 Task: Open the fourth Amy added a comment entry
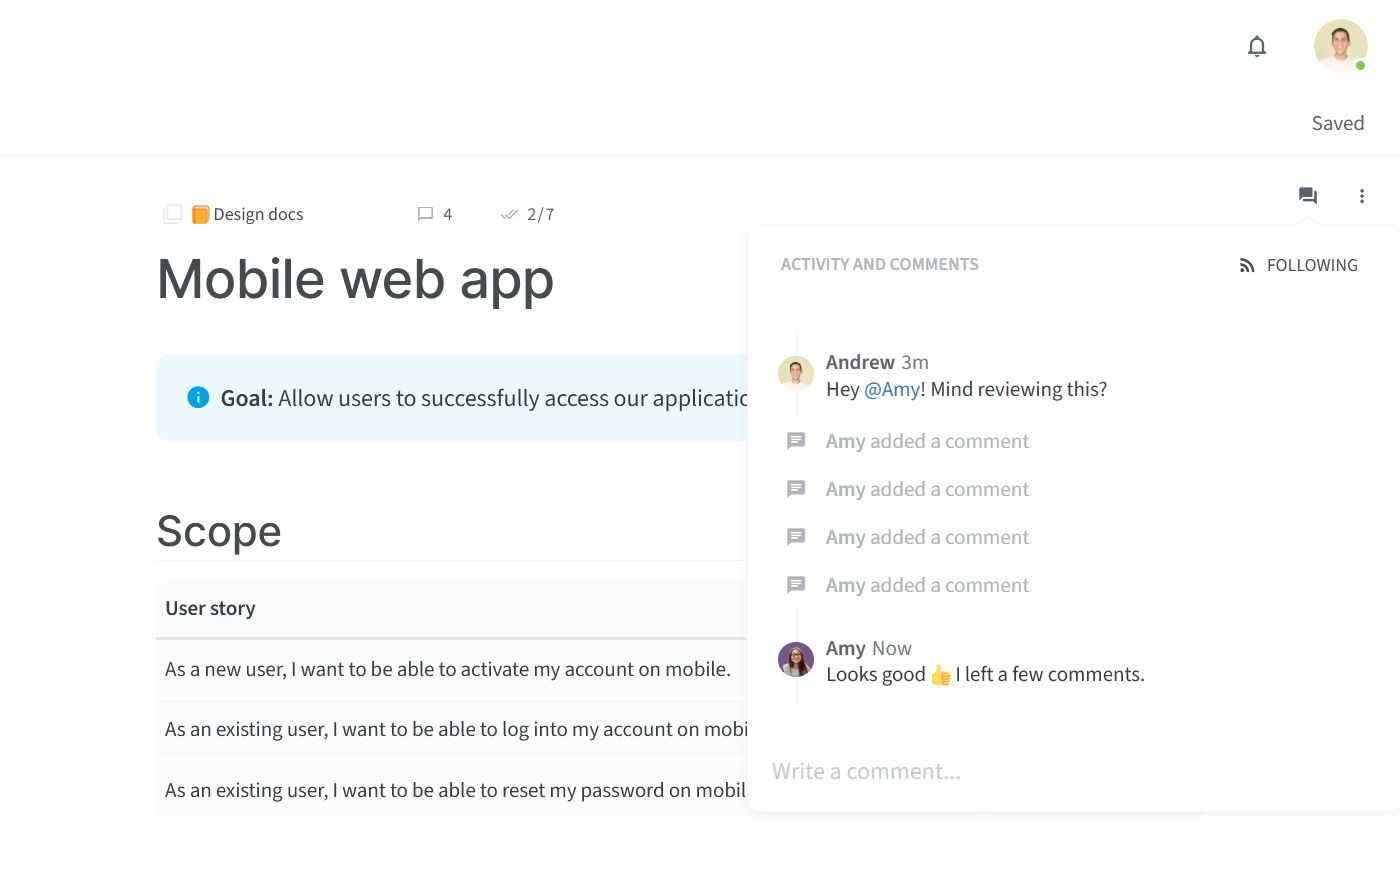(927, 585)
